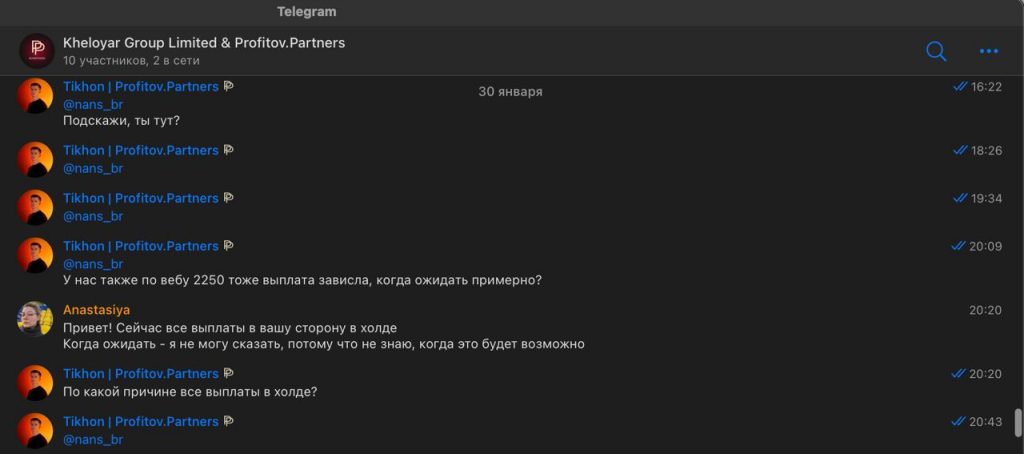Image resolution: width=1024 pixels, height=454 pixels.
Task: Open the three-dot more options menu
Action: click(989, 51)
